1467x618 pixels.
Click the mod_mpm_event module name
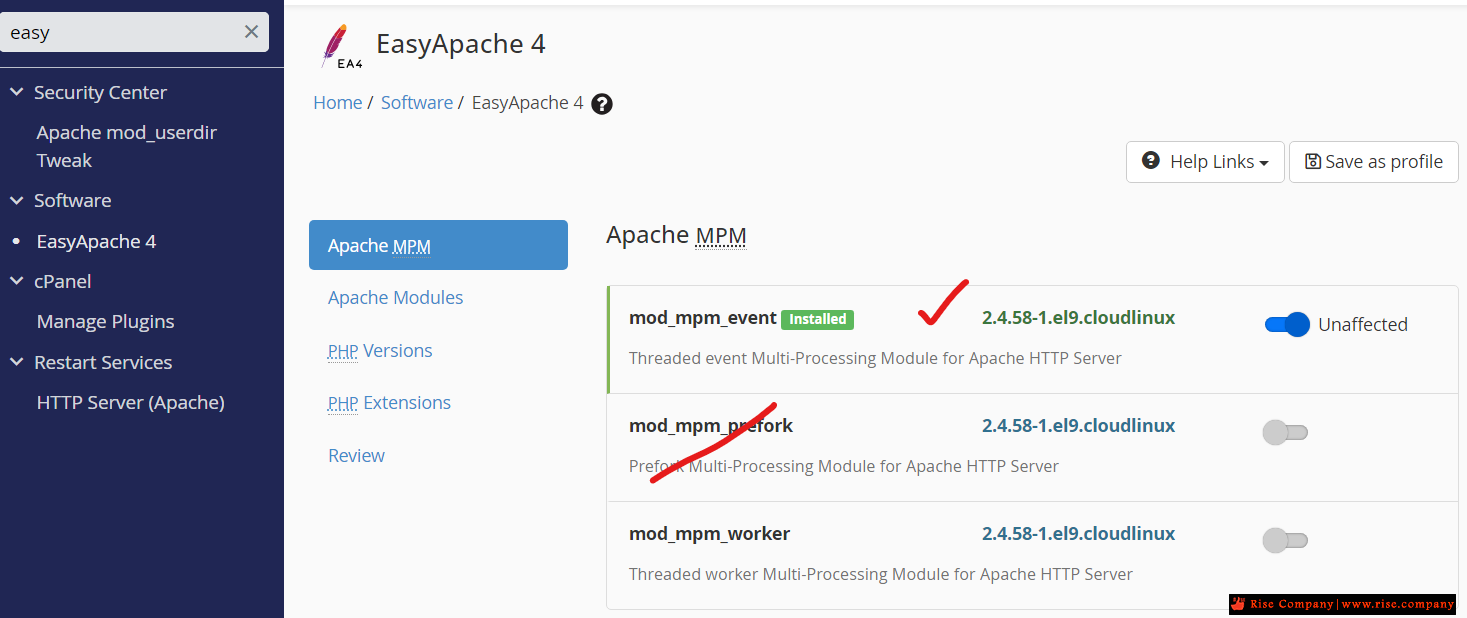pos(703,318)
